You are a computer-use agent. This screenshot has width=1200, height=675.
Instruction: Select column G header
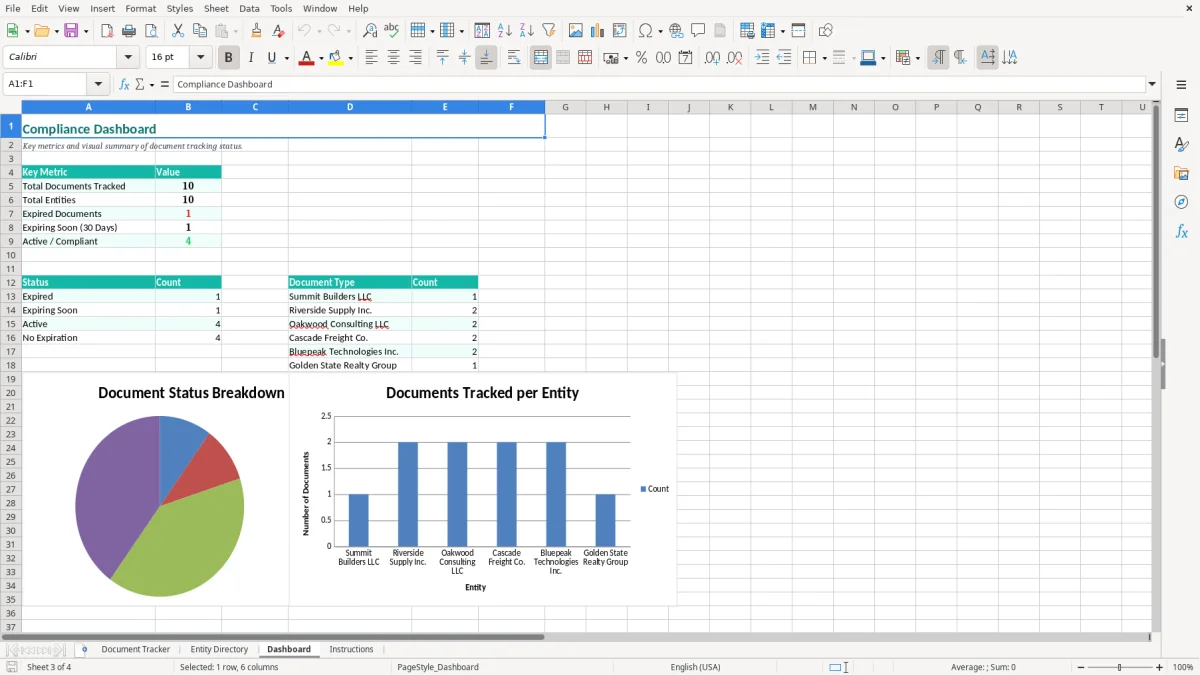[565, 107]
